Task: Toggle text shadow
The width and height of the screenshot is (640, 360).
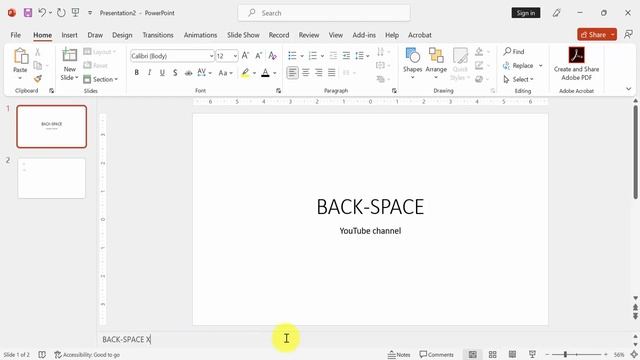Action: coord(175,73)
